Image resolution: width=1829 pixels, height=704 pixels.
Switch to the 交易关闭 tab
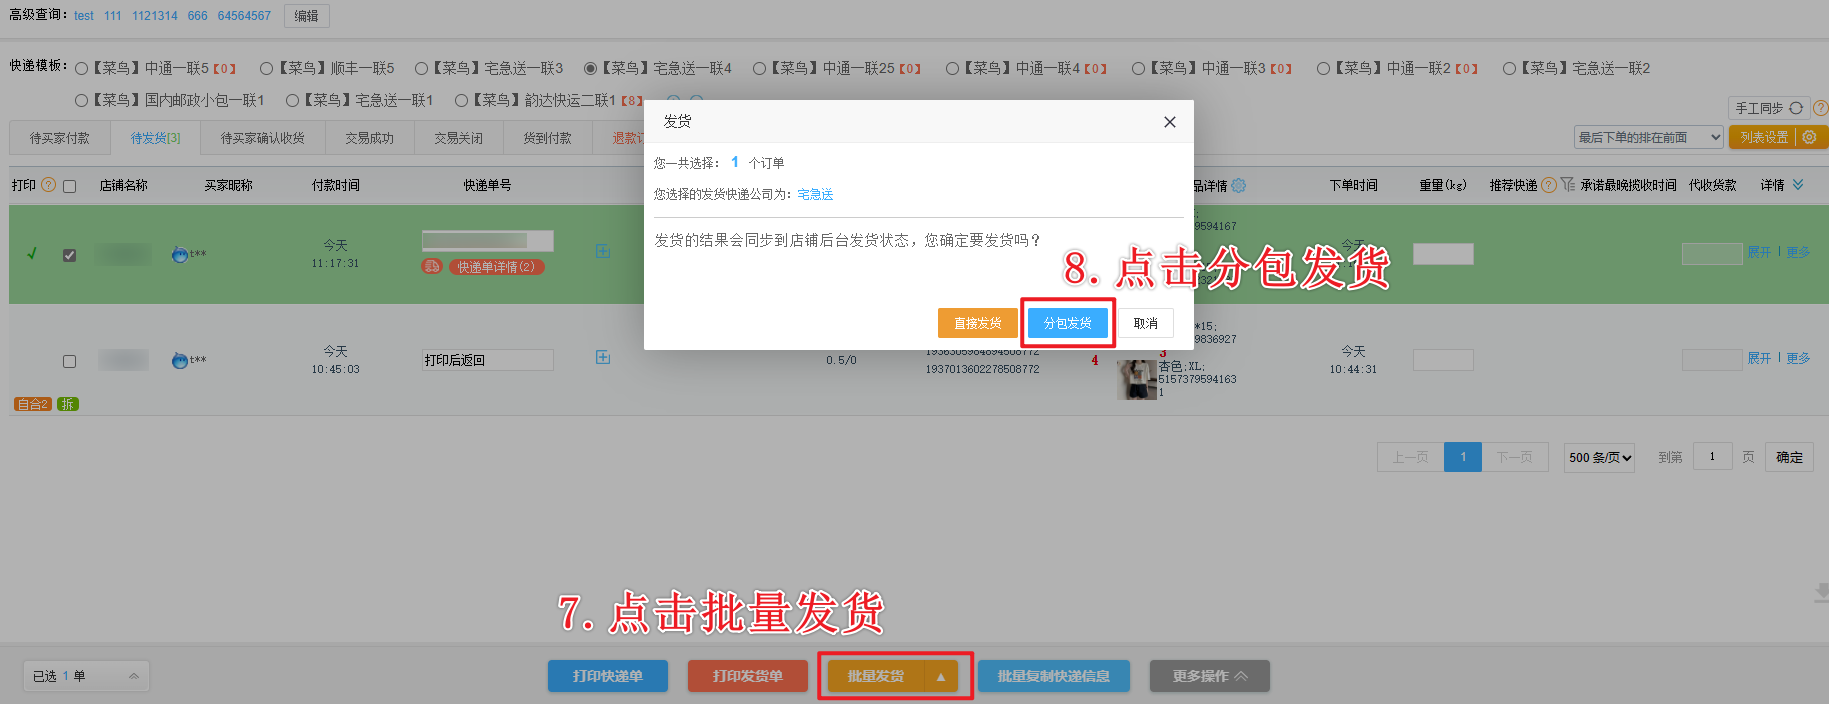[x=458, y=138]
